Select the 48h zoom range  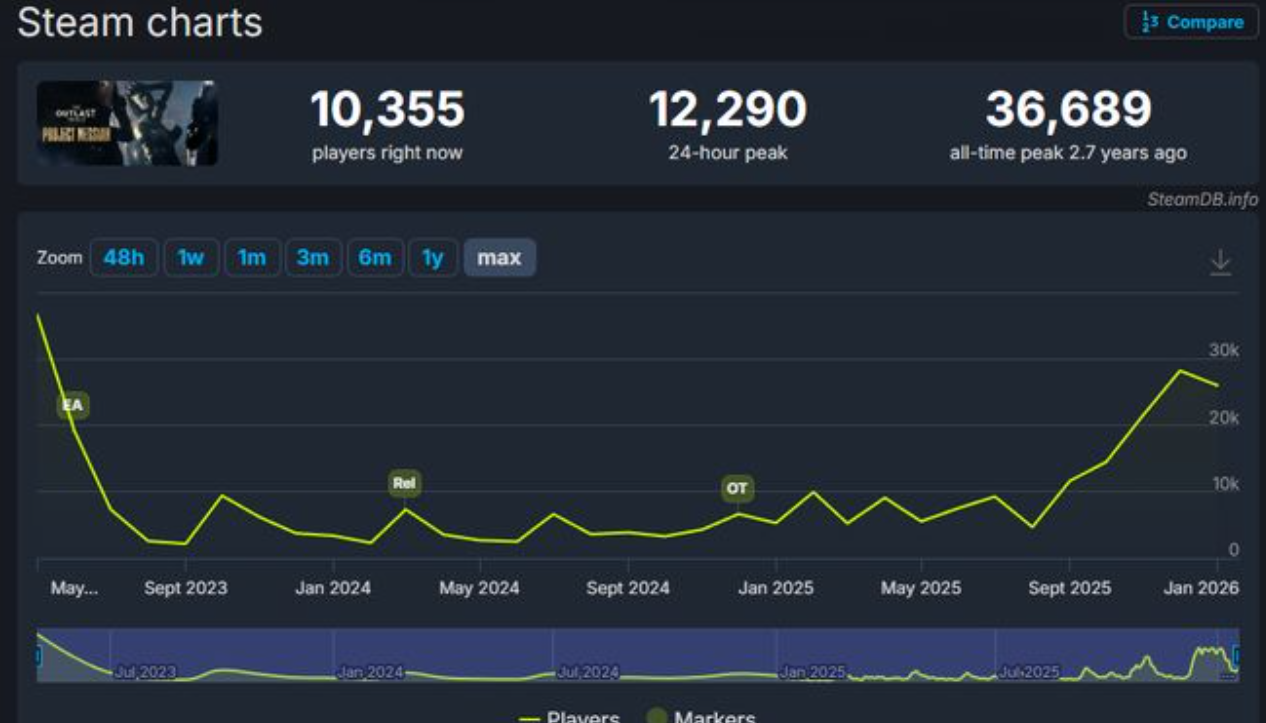124,258
